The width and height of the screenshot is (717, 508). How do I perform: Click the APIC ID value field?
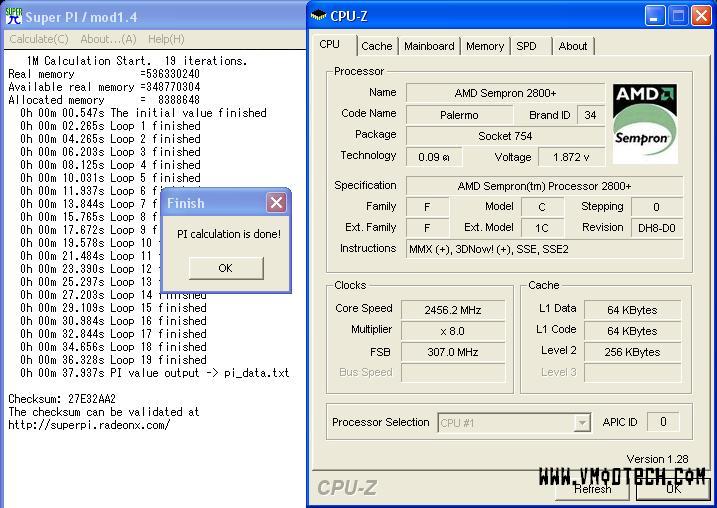[x=663, y=422]
